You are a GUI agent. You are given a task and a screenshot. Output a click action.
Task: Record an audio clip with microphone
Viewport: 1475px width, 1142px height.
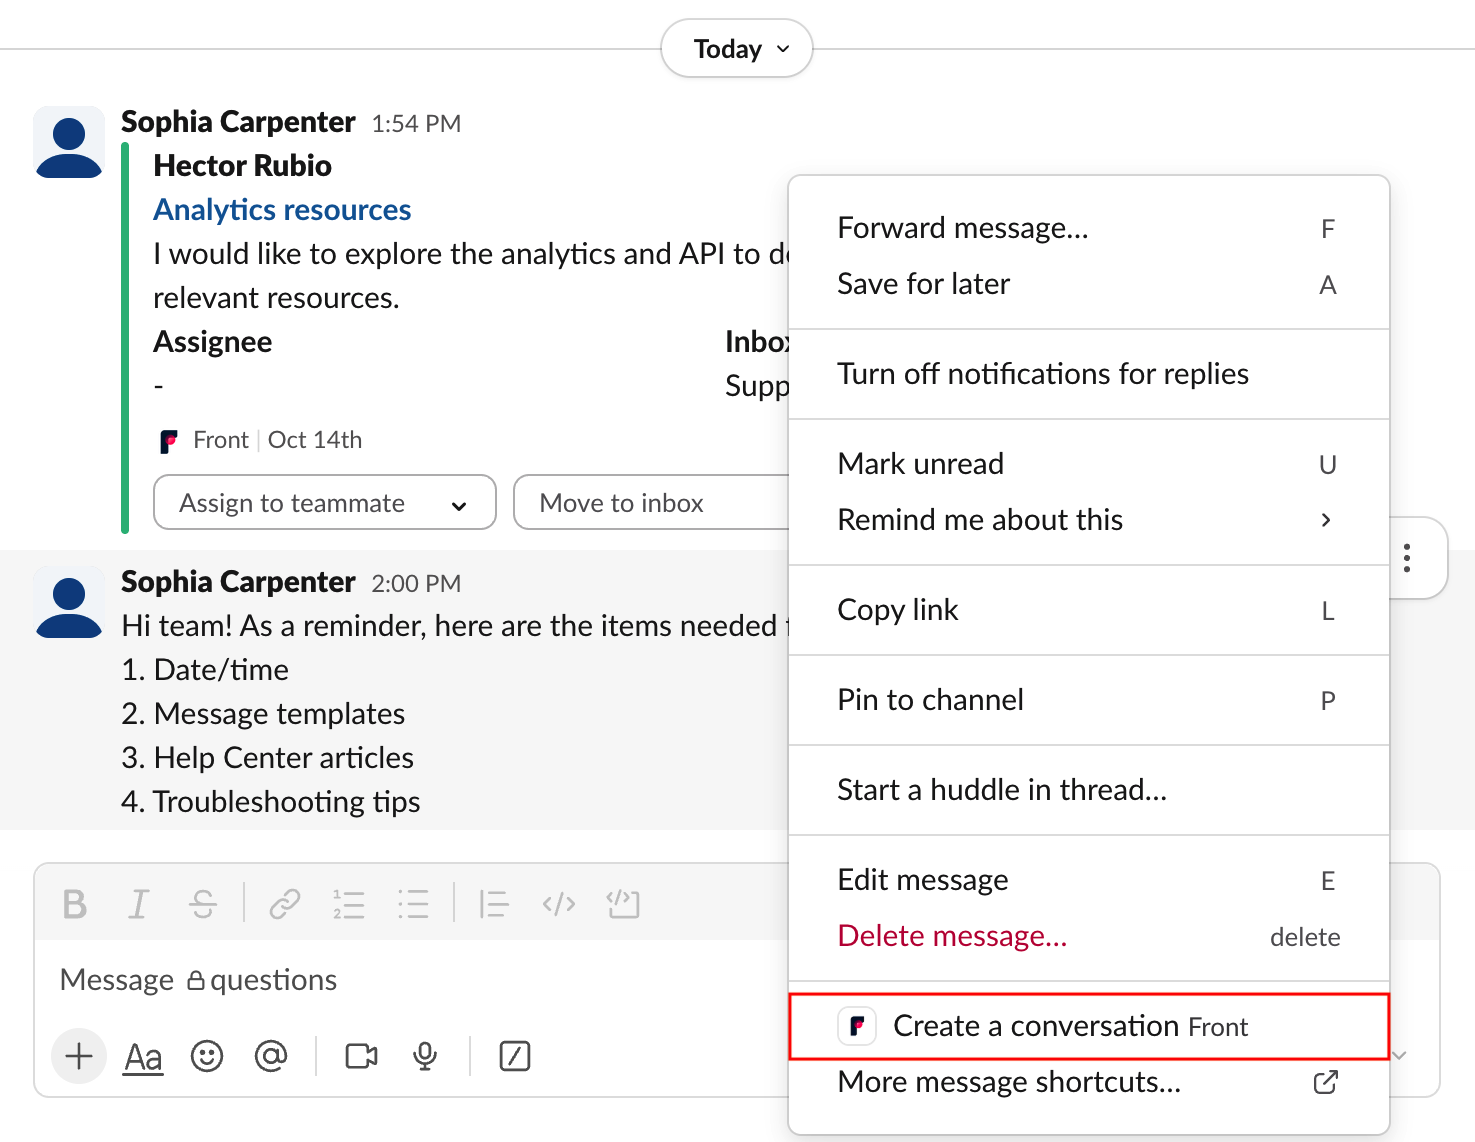[x=425, y=1056]
